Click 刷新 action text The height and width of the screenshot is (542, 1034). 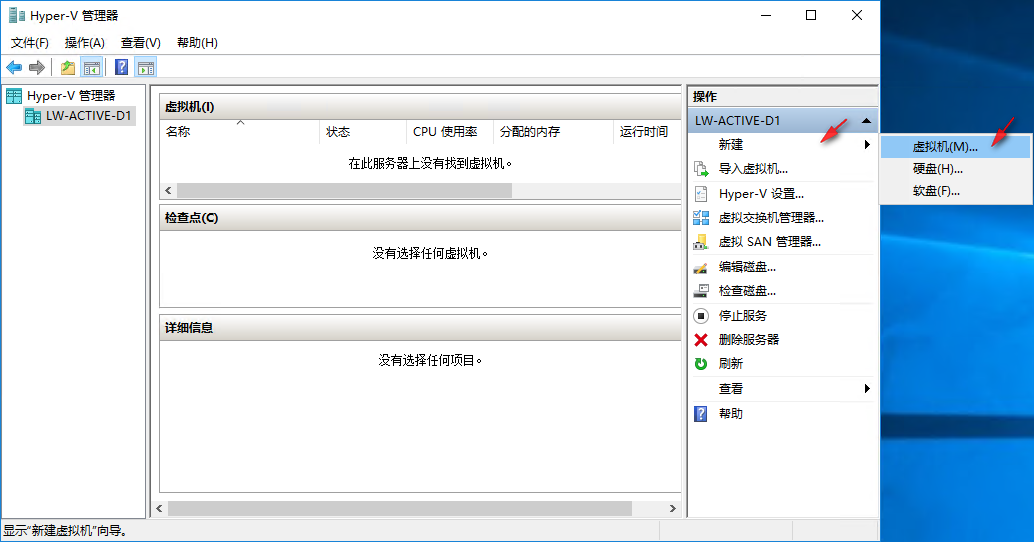[x=731, y=363]
